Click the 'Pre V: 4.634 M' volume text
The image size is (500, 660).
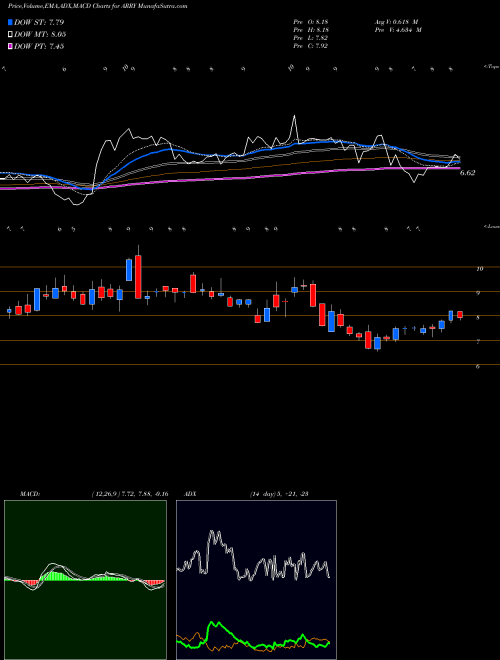(x=397, y=30)
